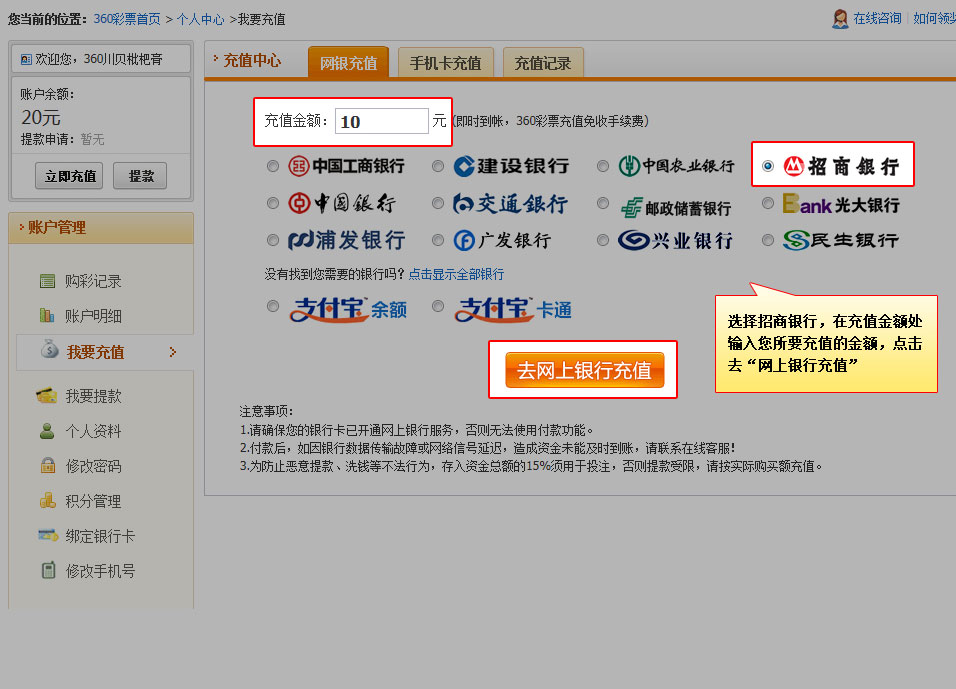This screenshot has width=956, height=689.
Task: Show all banks via 点击显示全部银行
Action: (456, 274)
